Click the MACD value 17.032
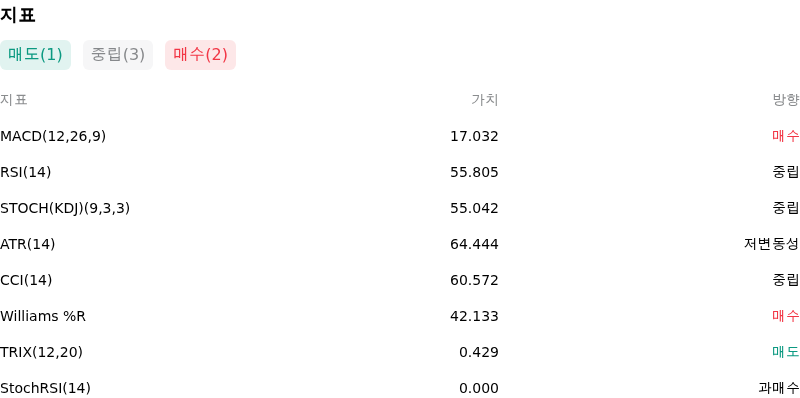The width and height of the screenshot is (800, 398). pos(474,136)
